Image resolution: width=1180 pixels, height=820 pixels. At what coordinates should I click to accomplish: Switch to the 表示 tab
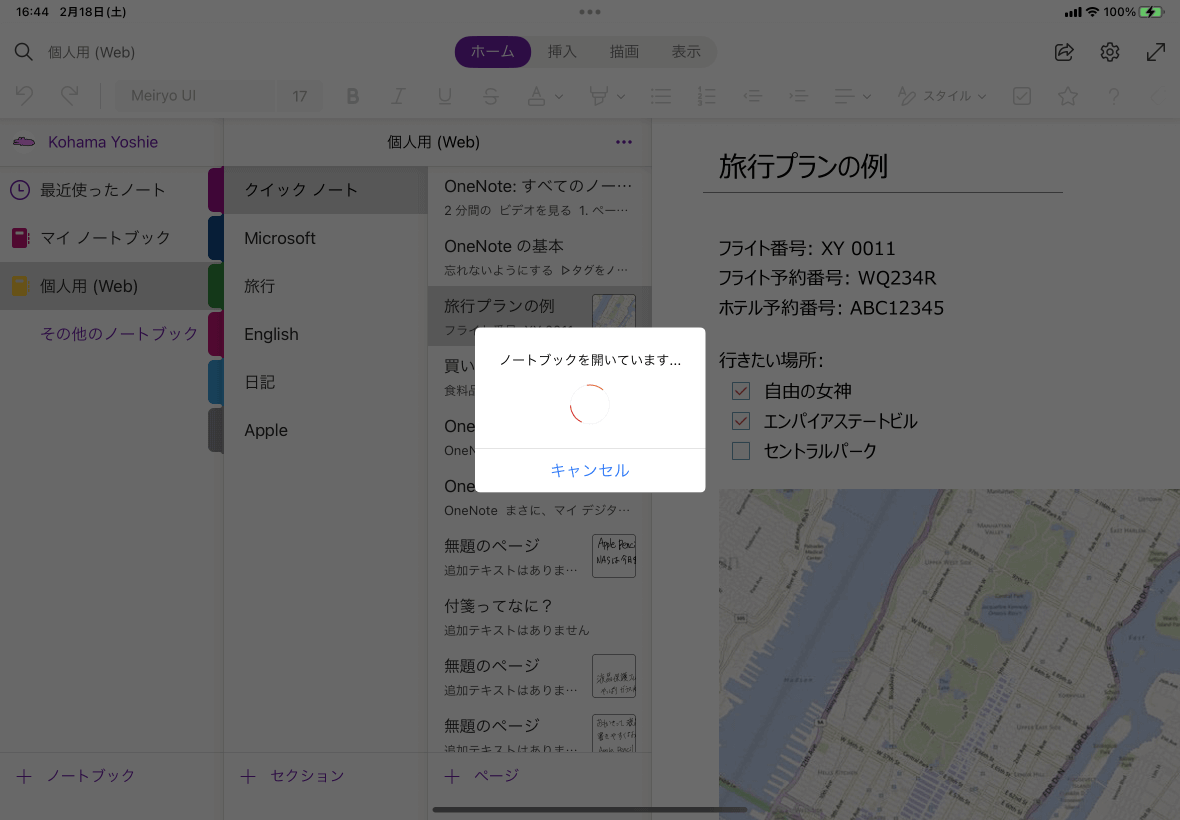pos(686,52)
